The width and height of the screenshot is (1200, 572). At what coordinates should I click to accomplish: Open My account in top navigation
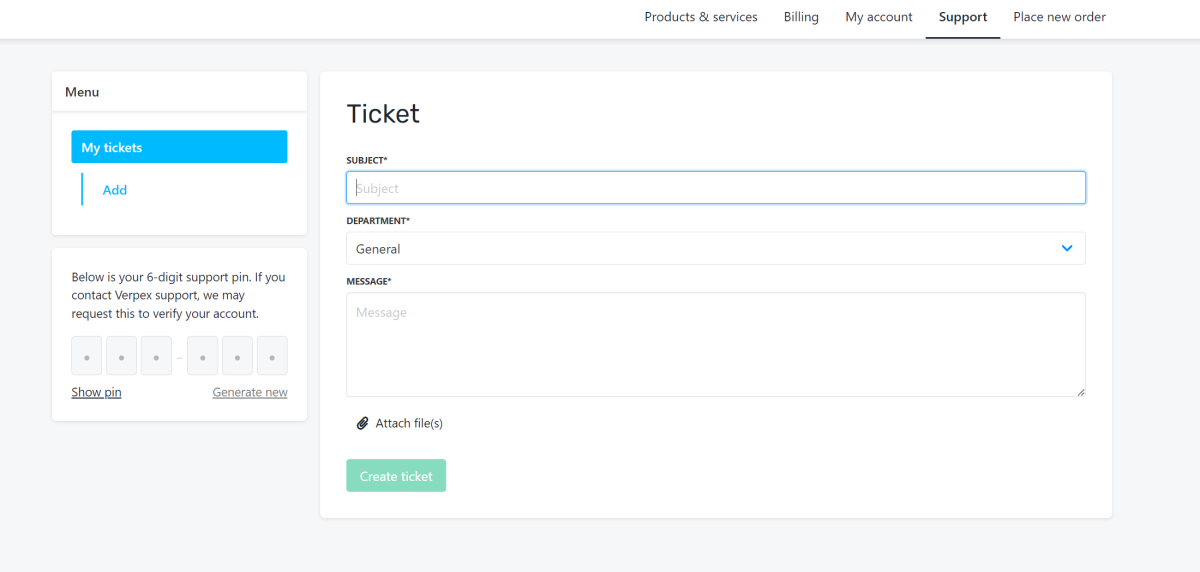pyautogui.click(x=879, y=17)
